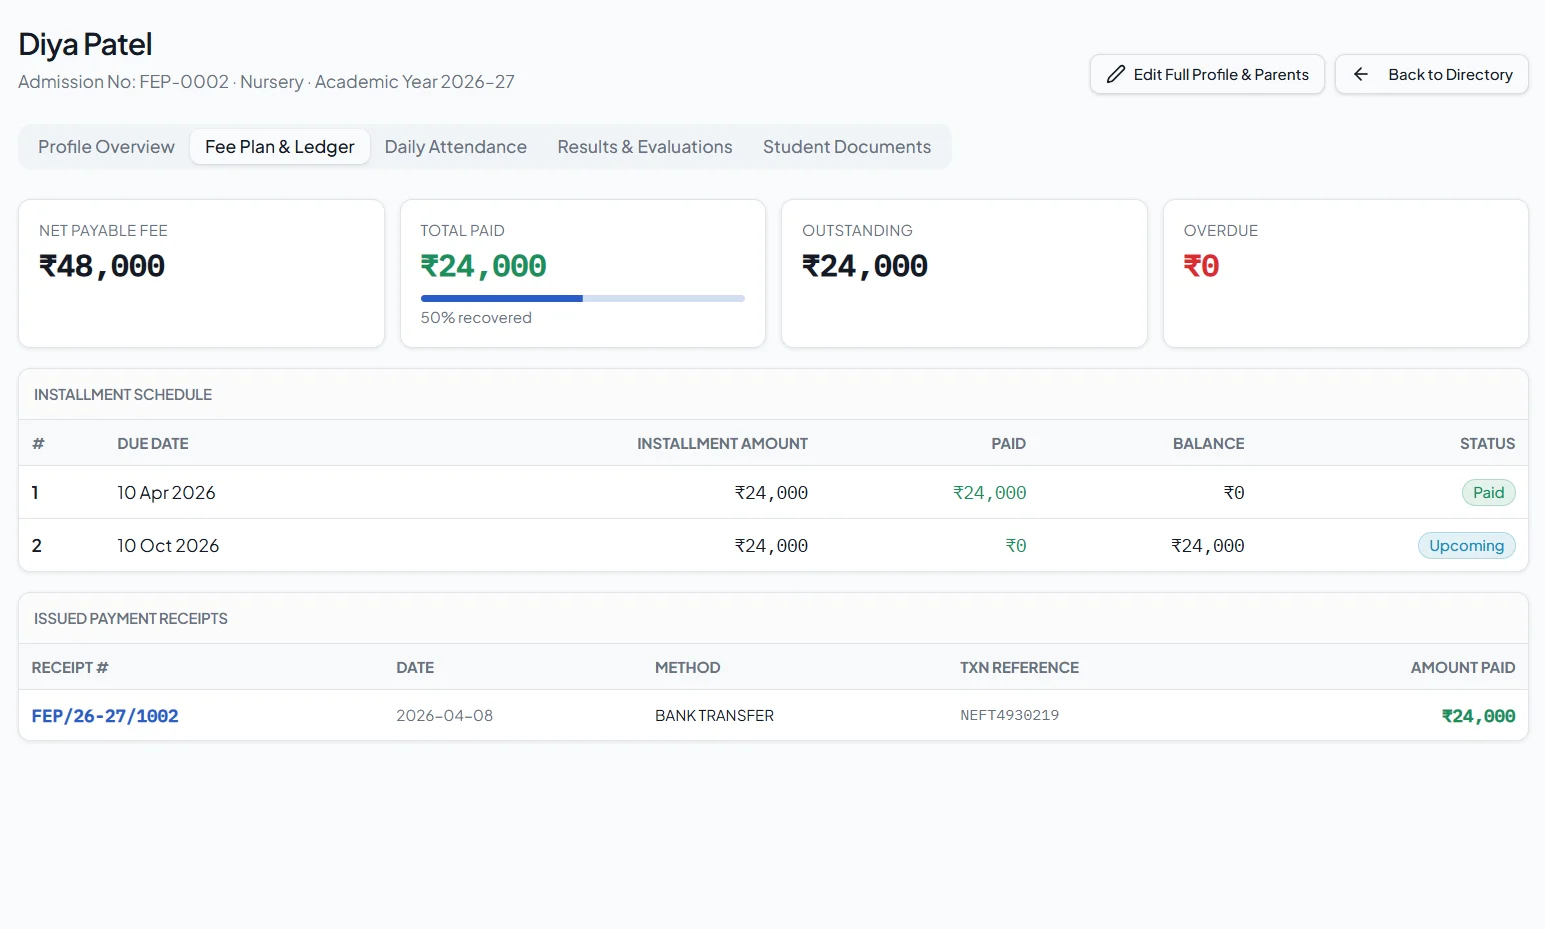The height and width of the screenshot is (929, 1545).
Task: Click the TXN Reference column header
Action: (x=1019, y=667)
